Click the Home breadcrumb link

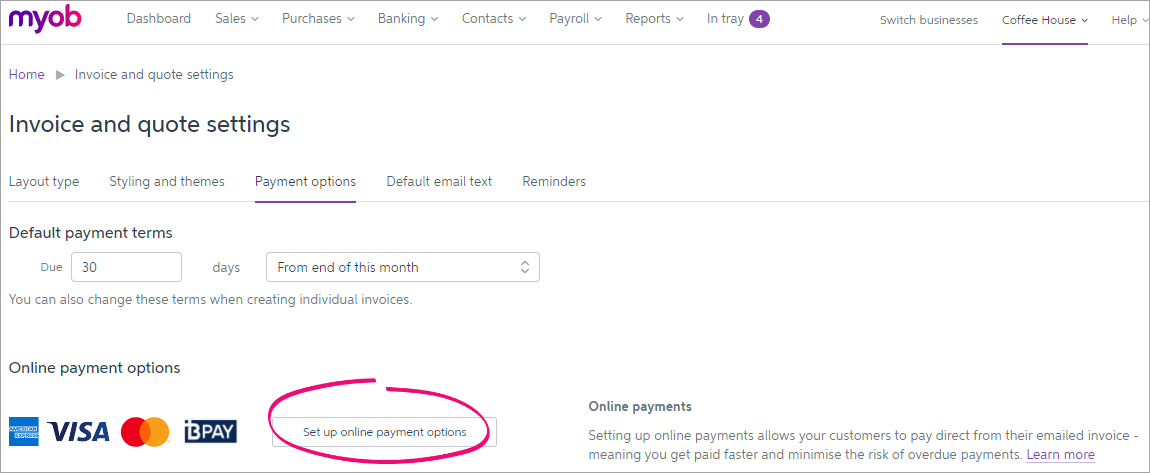click(x=27, y=75)
